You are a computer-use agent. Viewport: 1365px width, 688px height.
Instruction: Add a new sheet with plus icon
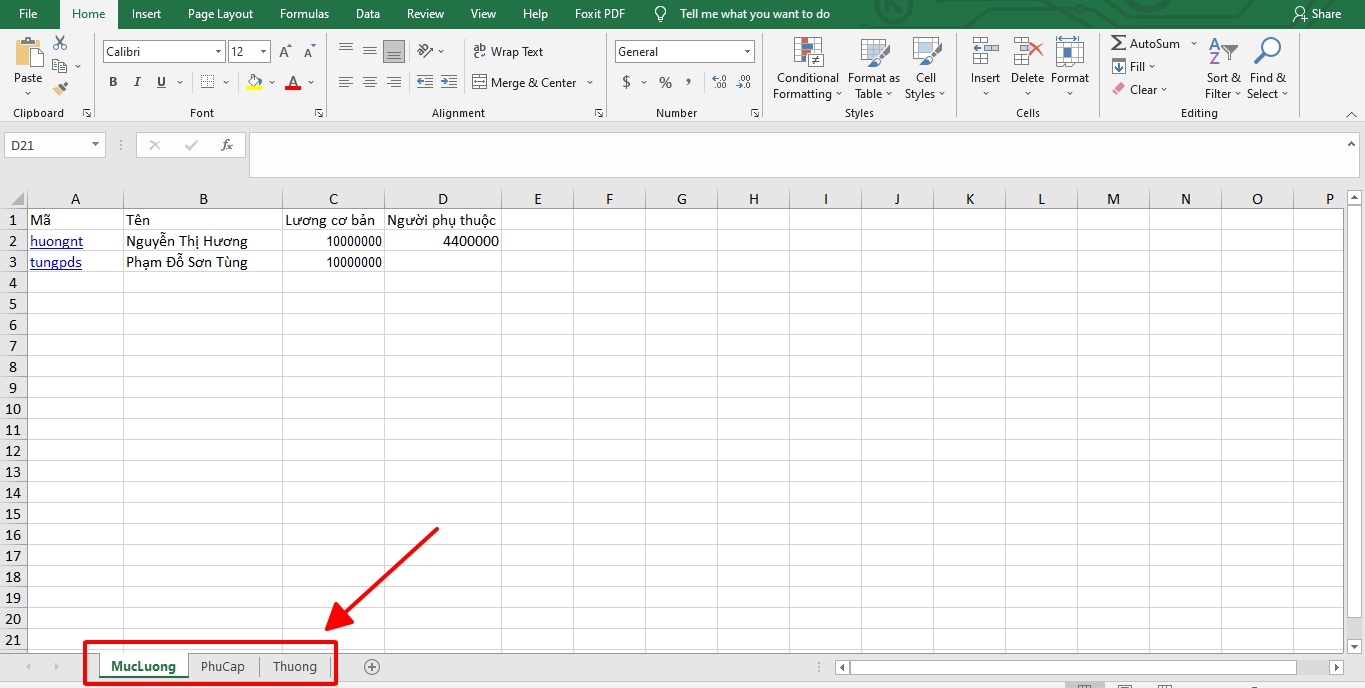(x=372, y=667)
